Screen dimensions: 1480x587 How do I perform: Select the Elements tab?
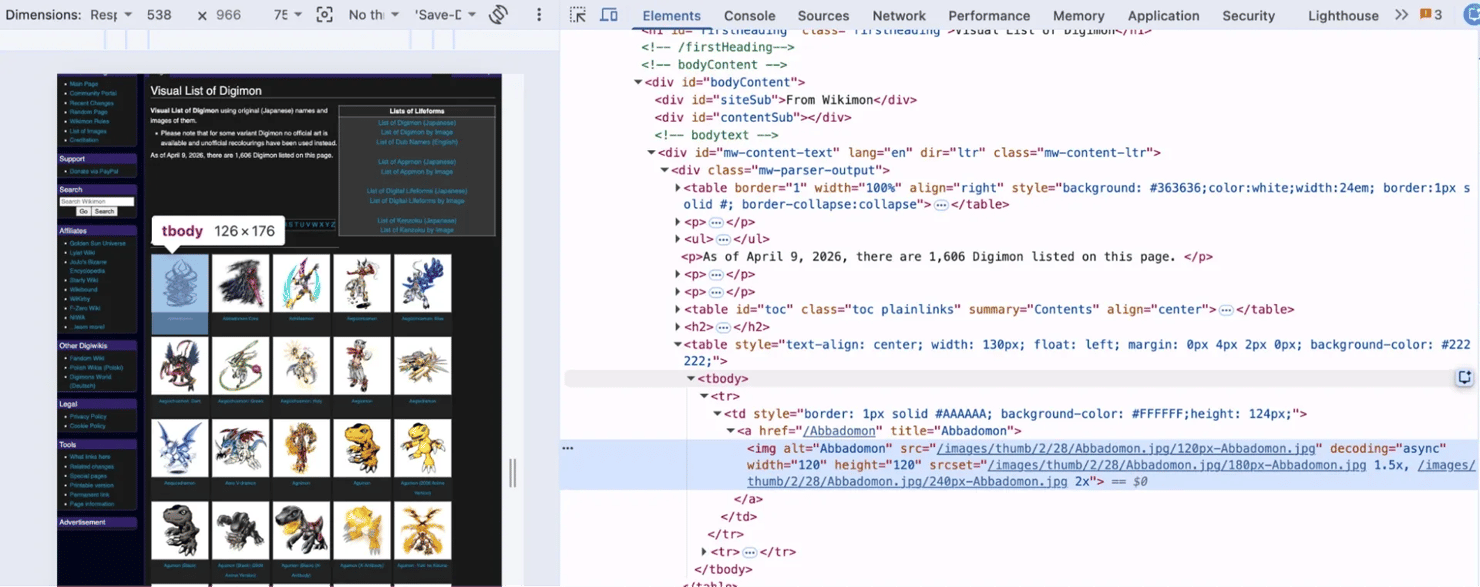coord(671,15)
